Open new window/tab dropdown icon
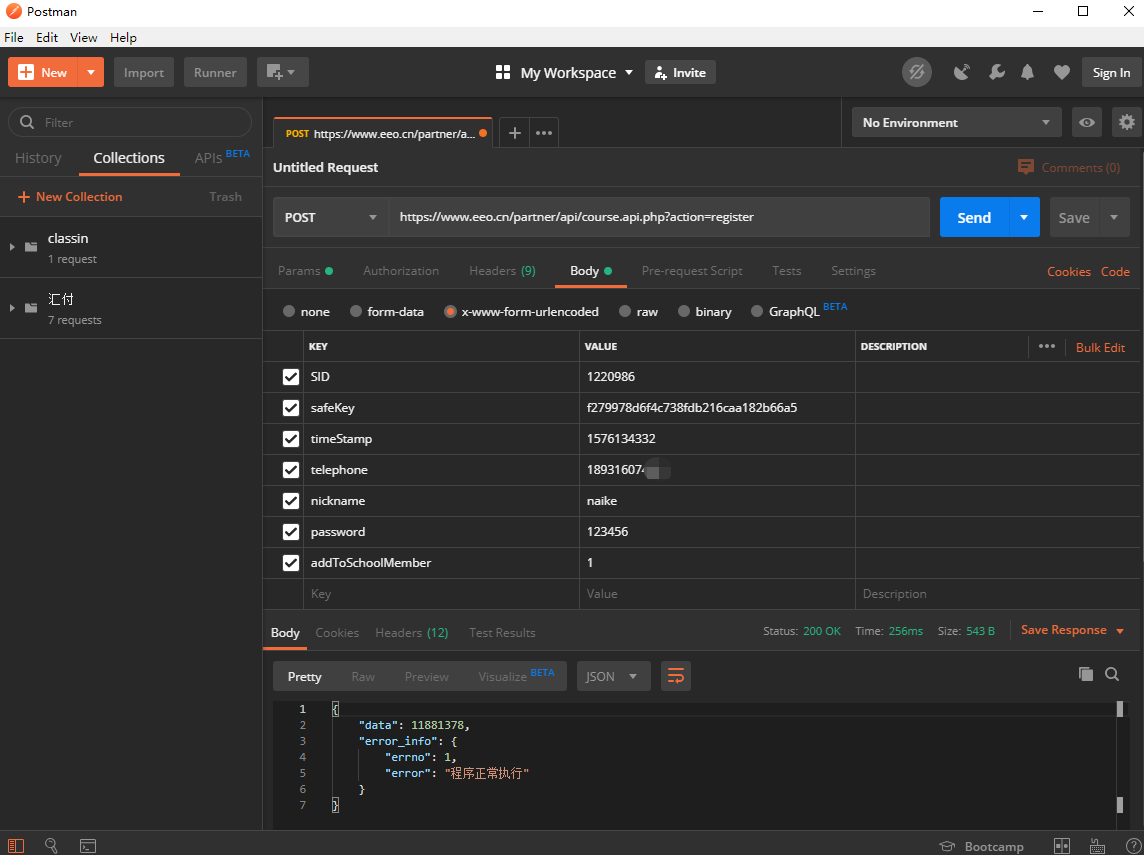The height and width of the screenshot is (855, 1144). click(282, 72)
